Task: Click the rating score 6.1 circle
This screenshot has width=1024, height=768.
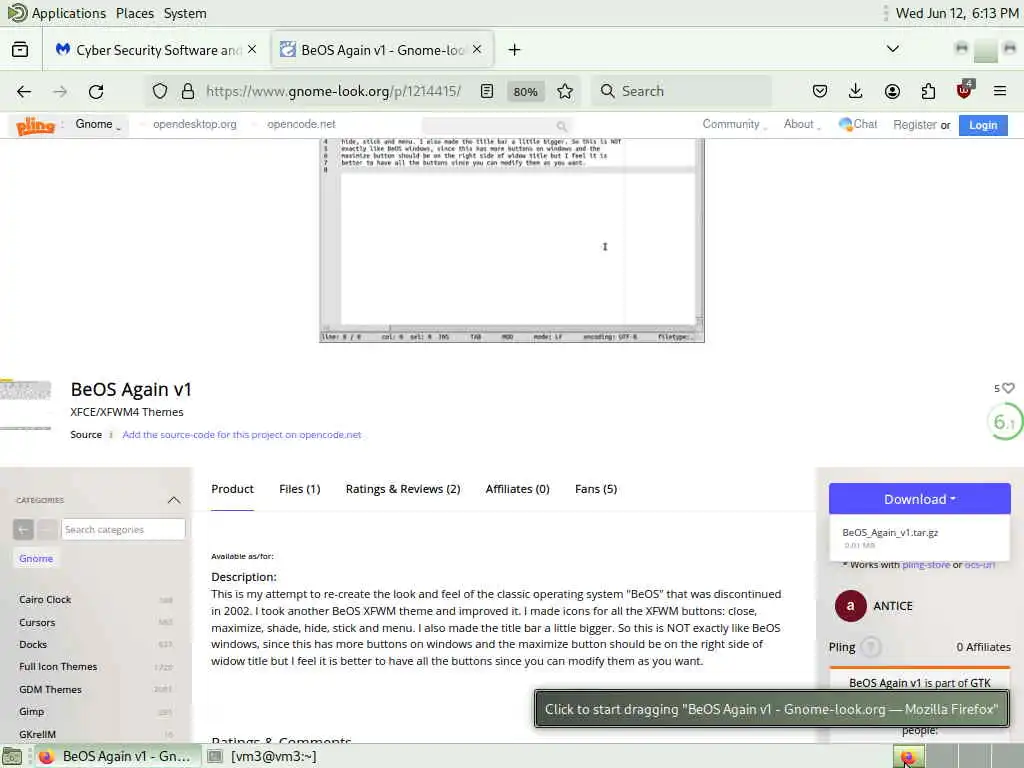Action: coord(1004,423)
